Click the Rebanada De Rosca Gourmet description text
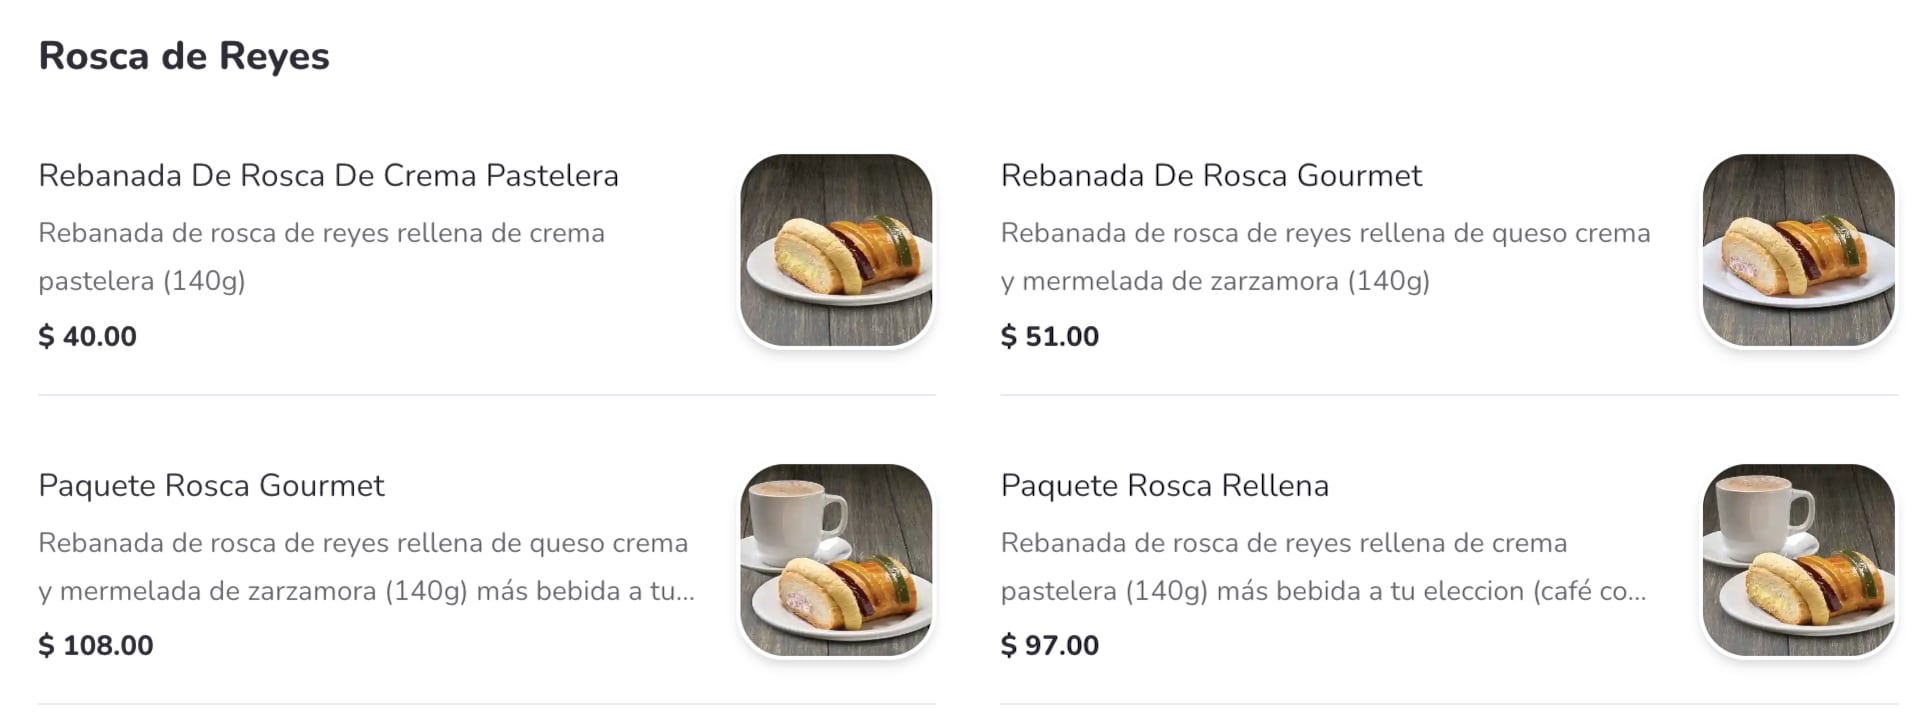Viewport: 1924px width, 720px height. (1324, 256)
